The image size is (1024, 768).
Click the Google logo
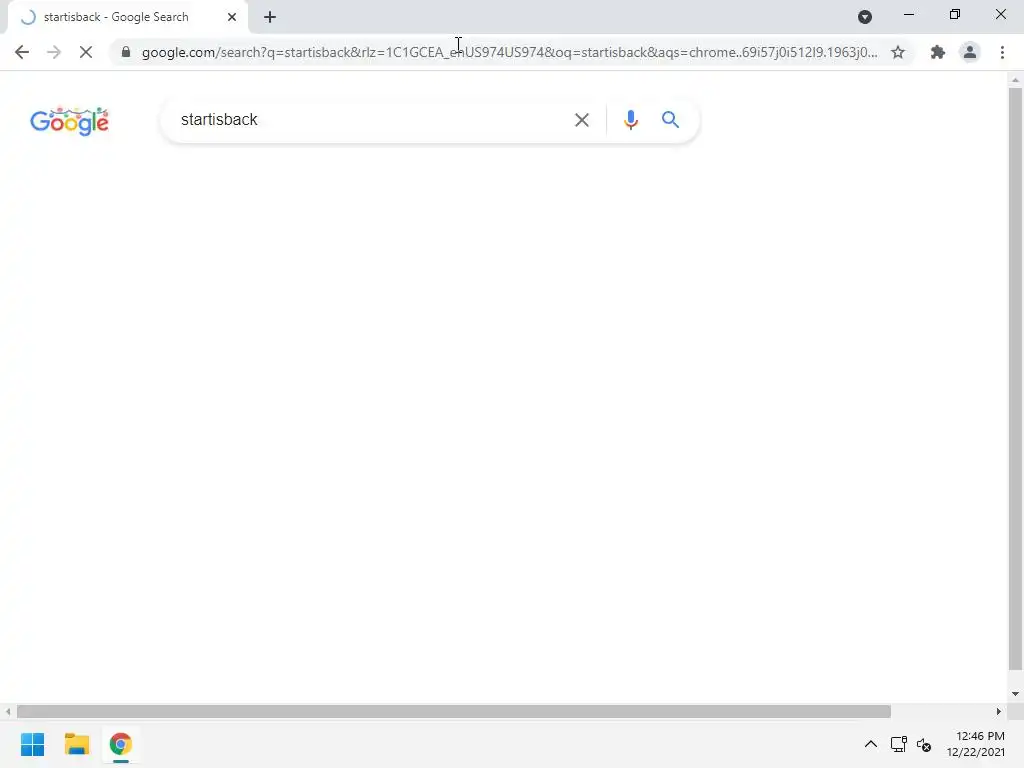pyautogui.click(x=69, y=121)
